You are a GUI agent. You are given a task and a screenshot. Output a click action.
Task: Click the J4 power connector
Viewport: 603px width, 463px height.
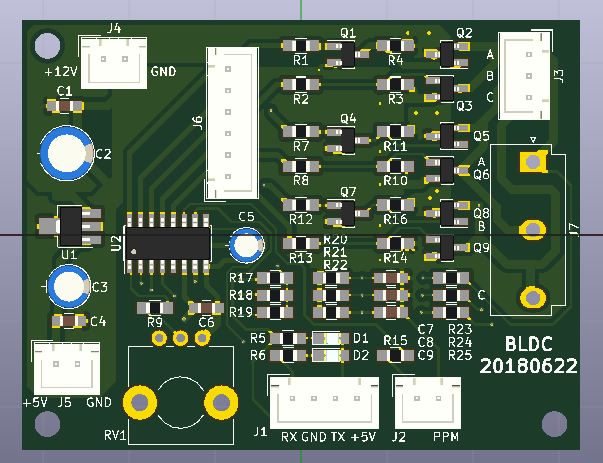click(113, 63)
